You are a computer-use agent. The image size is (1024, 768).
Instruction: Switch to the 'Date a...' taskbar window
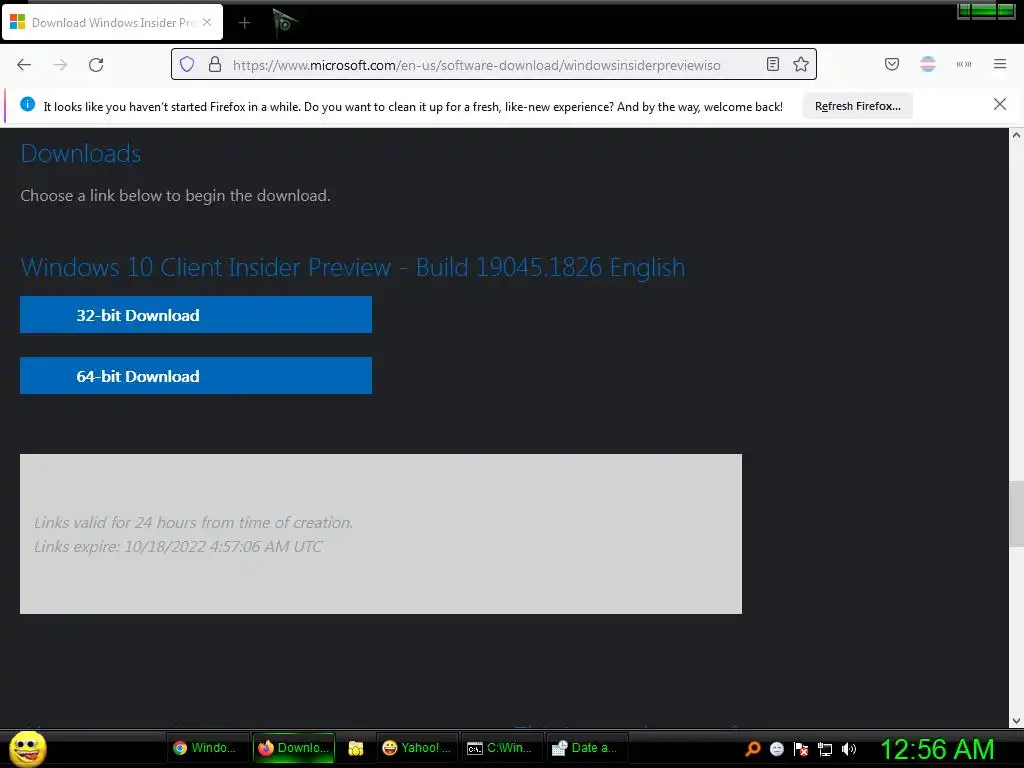588,748
